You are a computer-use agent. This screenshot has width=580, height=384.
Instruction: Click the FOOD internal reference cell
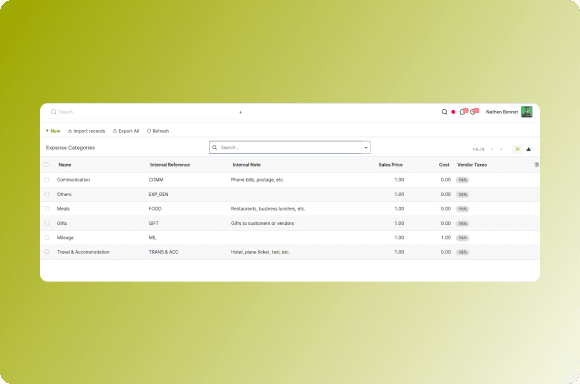point(155,209)
